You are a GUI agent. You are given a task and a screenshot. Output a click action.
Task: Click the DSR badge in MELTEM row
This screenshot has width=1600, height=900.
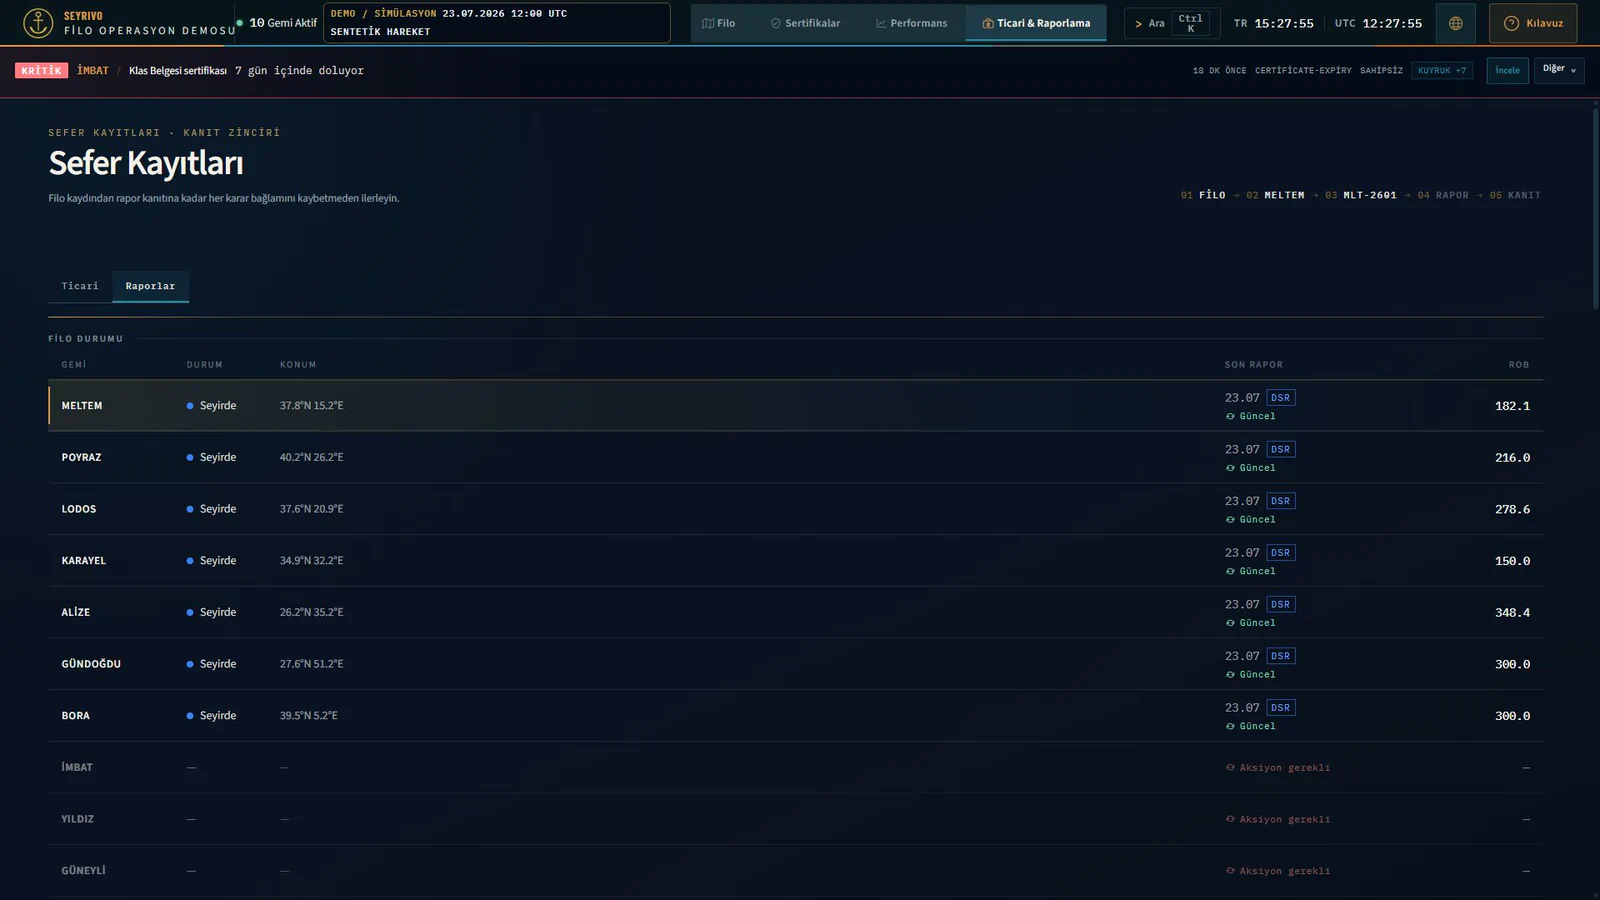pos(1281,398)
